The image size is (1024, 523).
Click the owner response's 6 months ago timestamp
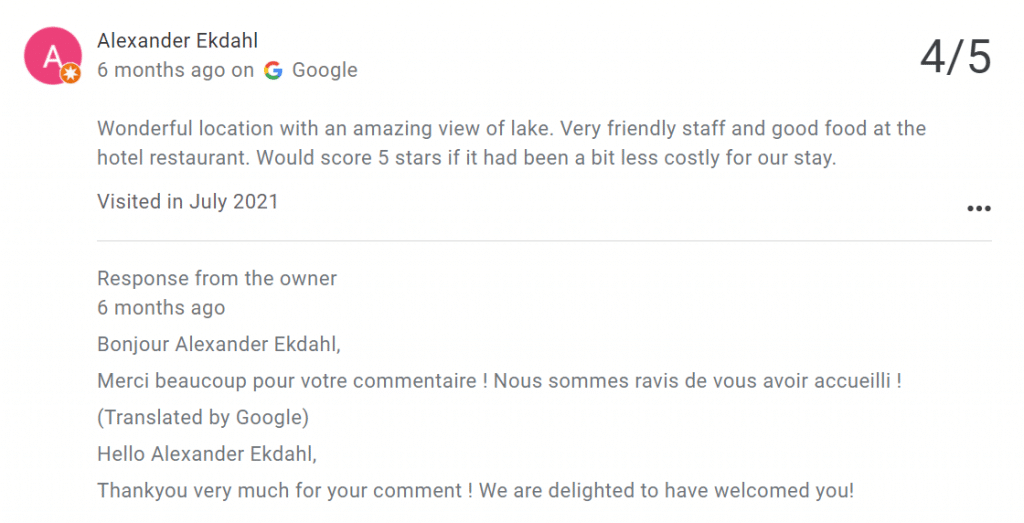click(160, 307)
